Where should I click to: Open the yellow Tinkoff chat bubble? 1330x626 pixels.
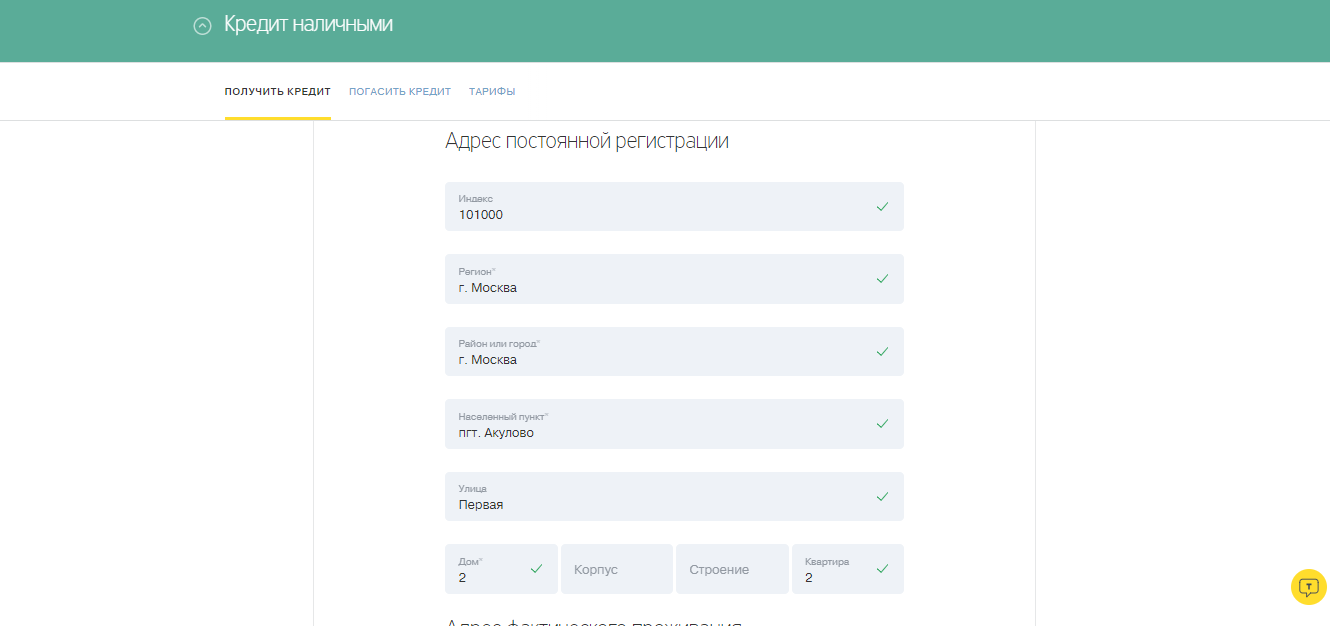(1308, 587)
